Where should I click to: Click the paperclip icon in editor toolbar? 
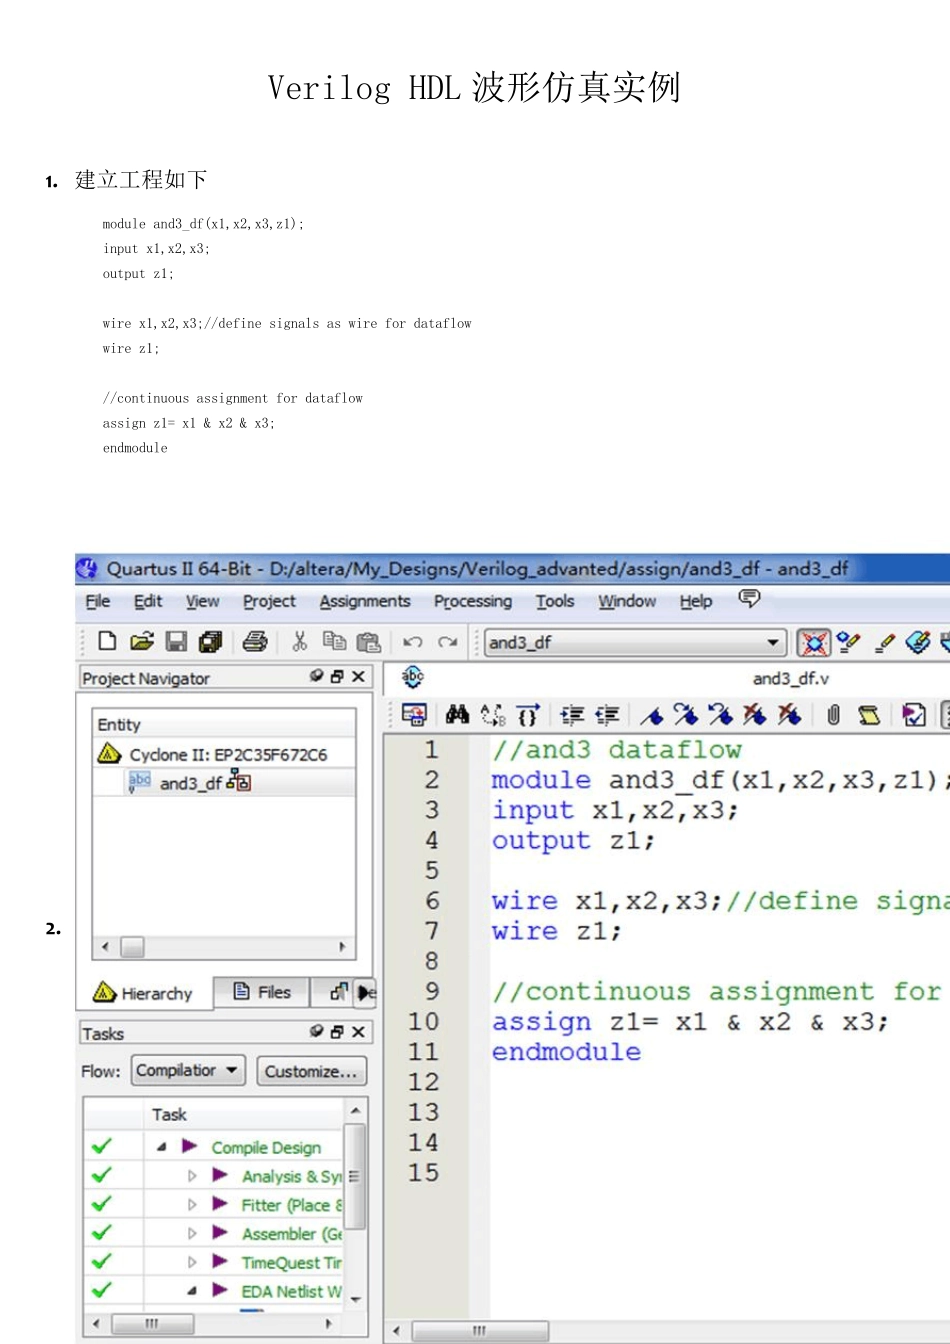833,714
